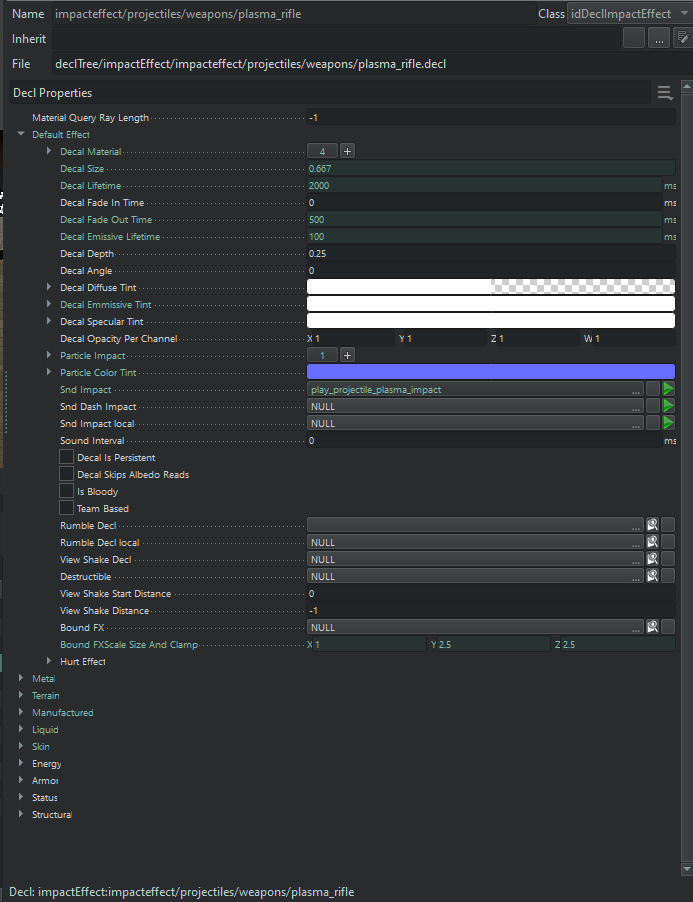693x902 pixels.
Task: Expand Particle Color Tint components
Action: pyautogui.click(x=49, y=372)
